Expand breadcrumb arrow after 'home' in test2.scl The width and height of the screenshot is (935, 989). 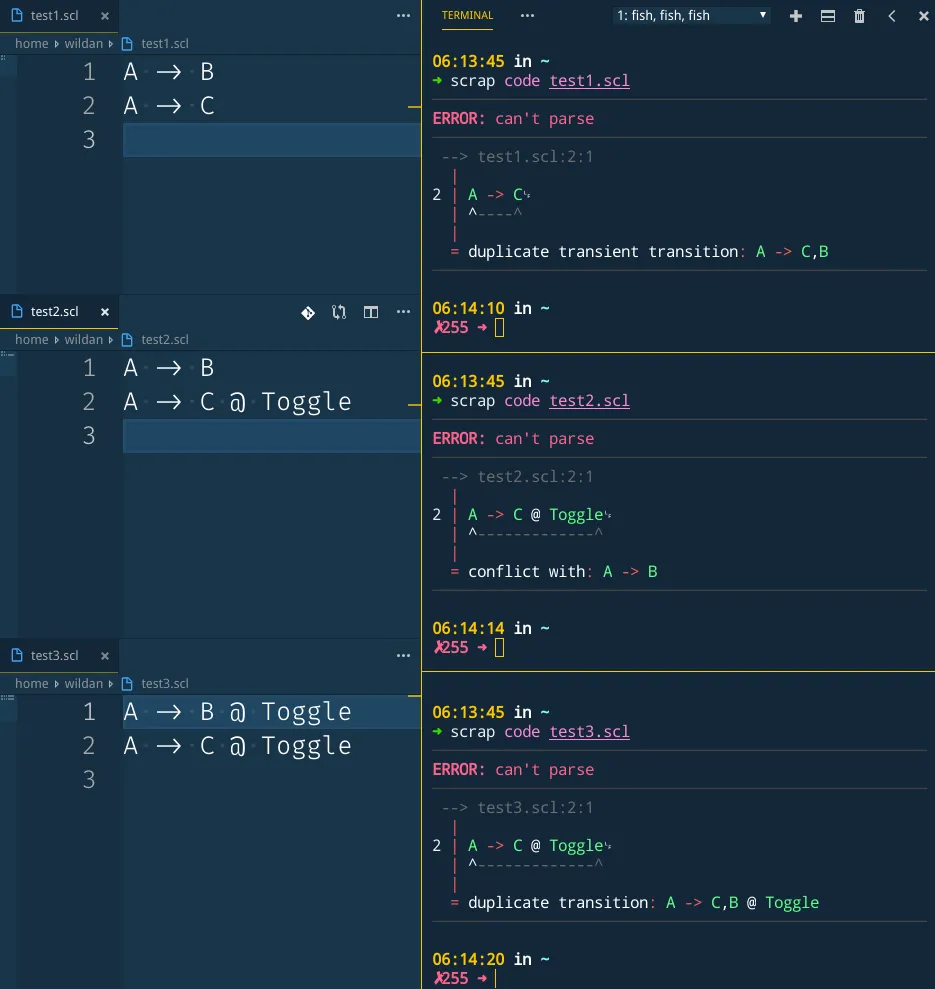click(56, 339)
